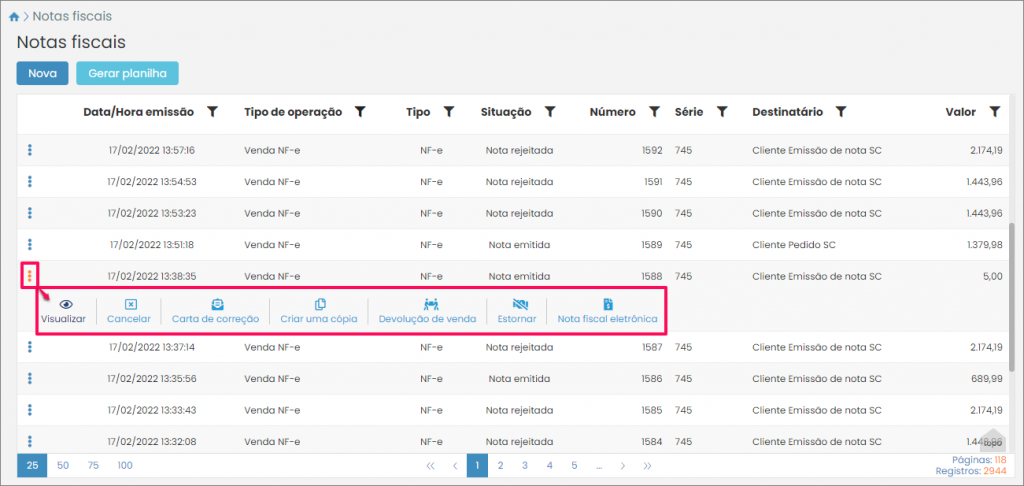Click the Nova button
Screen dimensions: 1024x486
(x=42, y=73)
